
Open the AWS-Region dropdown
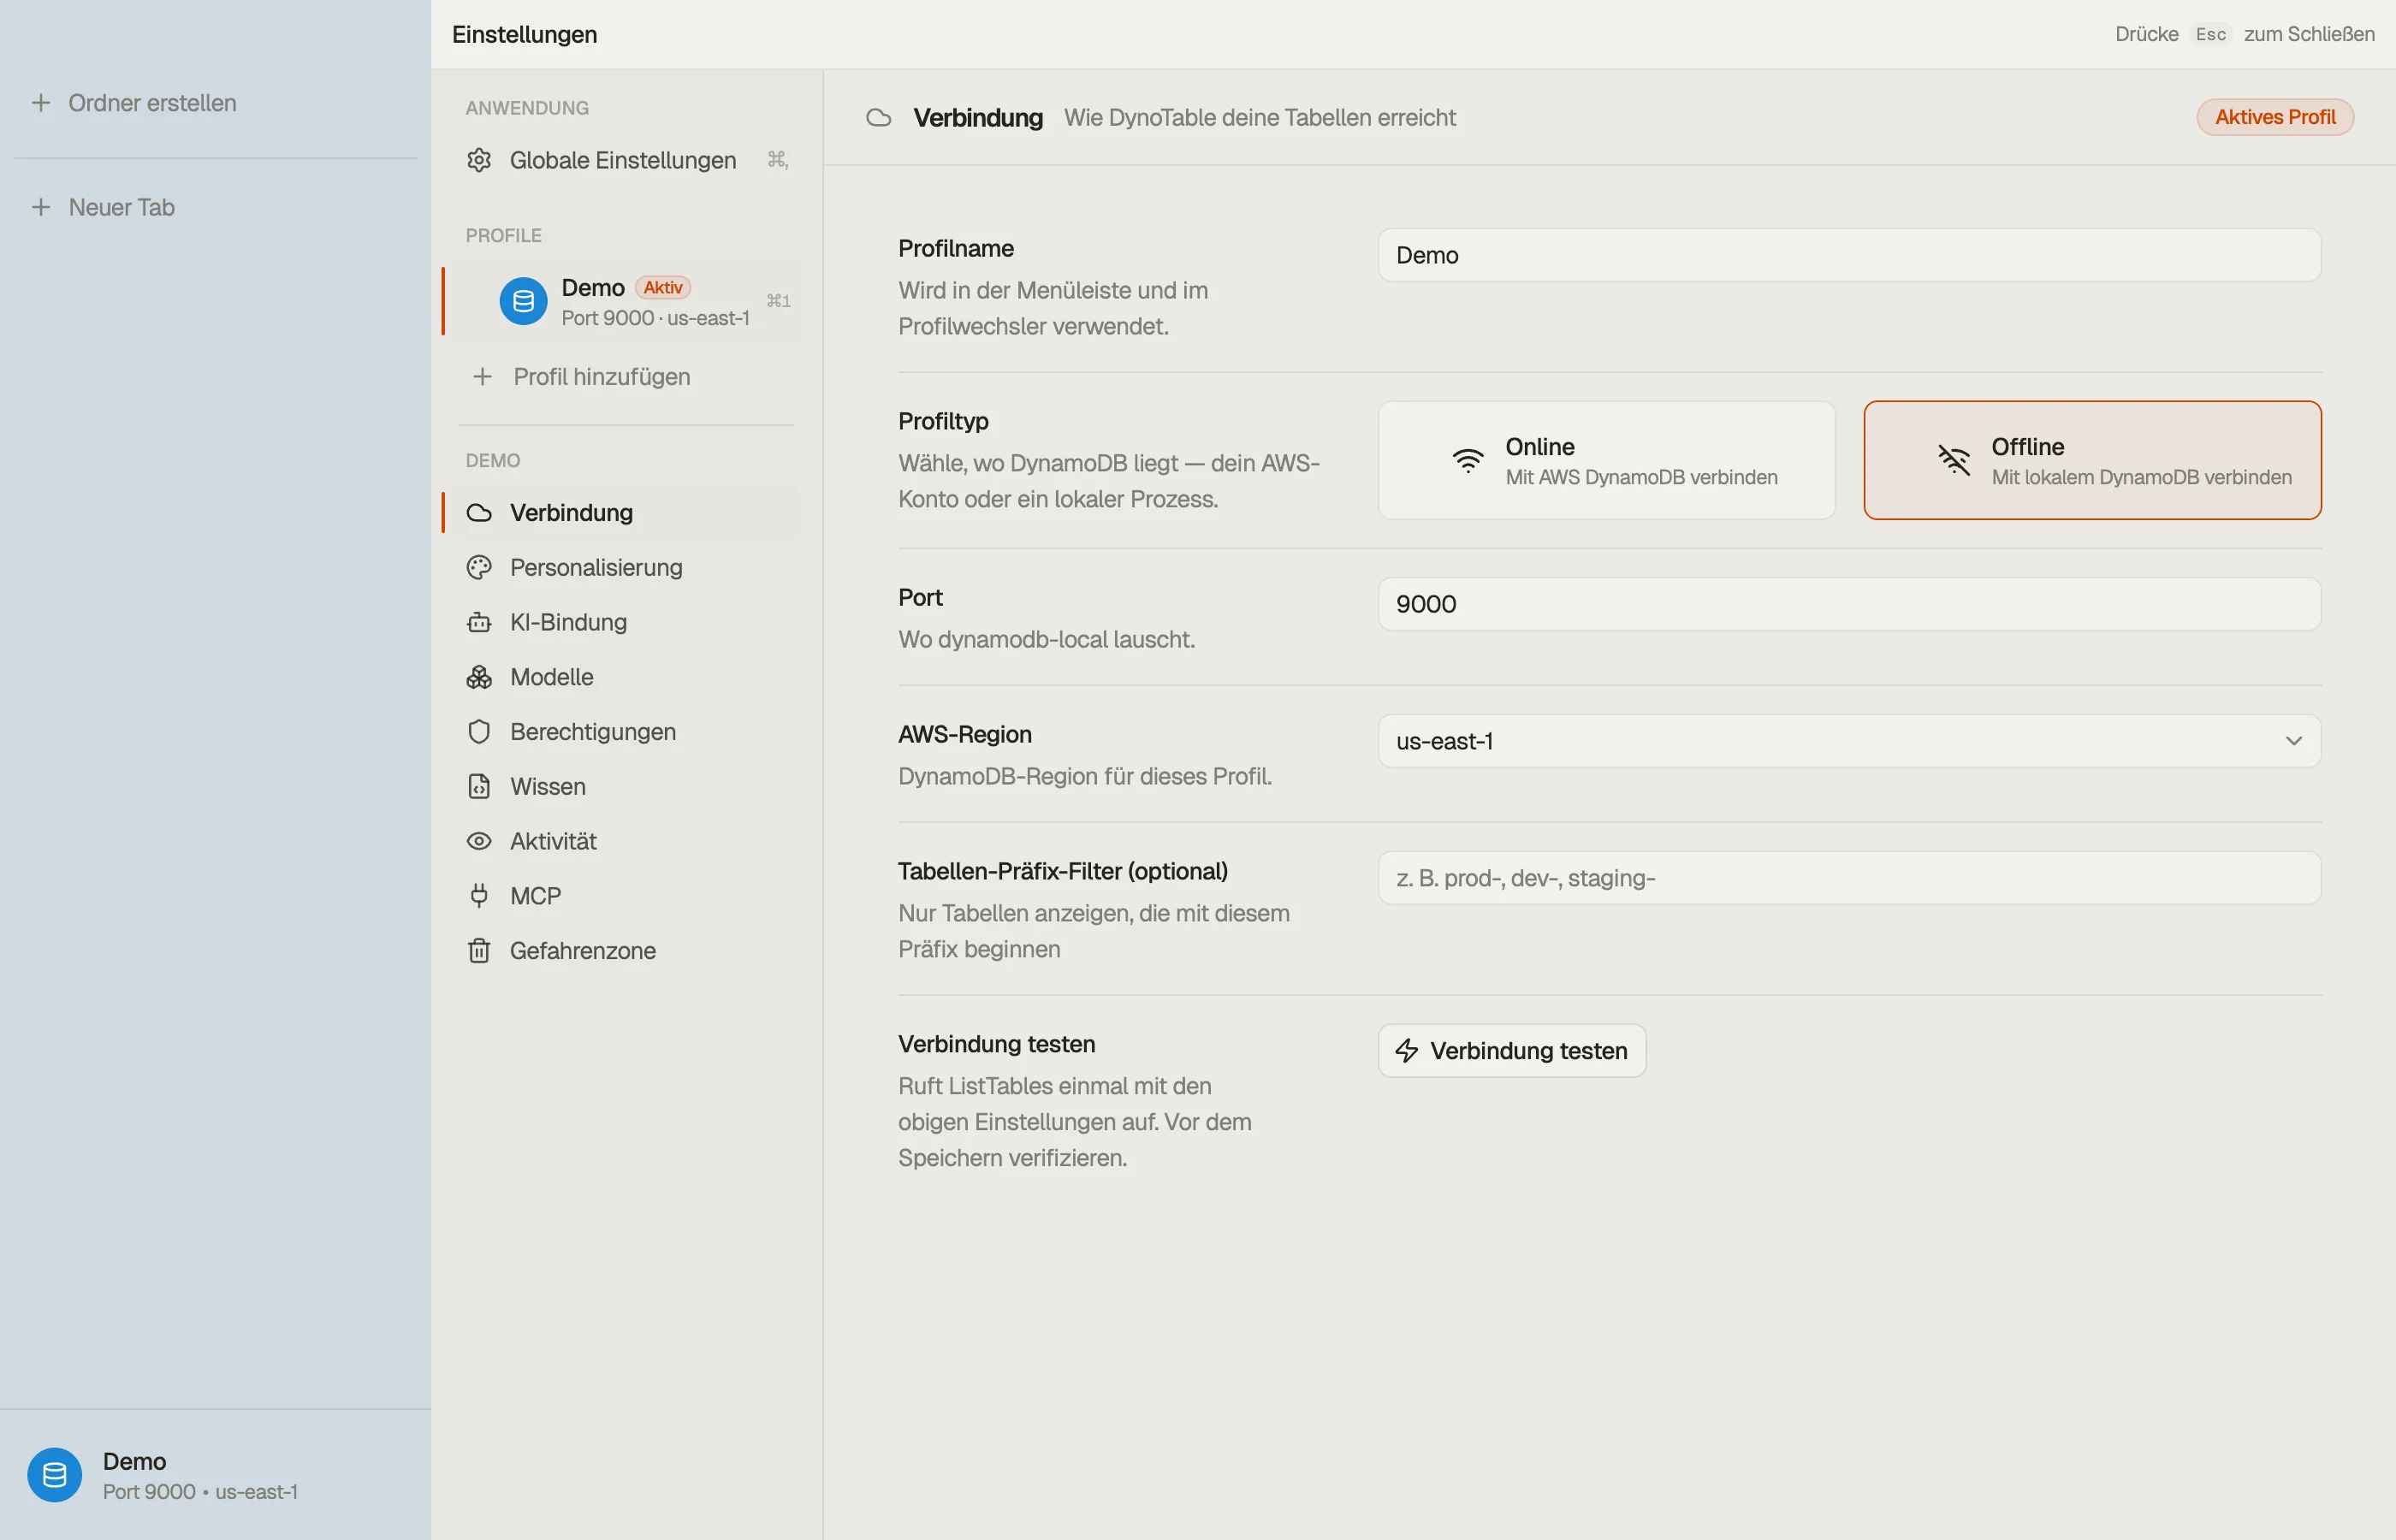click(1849, 741)
